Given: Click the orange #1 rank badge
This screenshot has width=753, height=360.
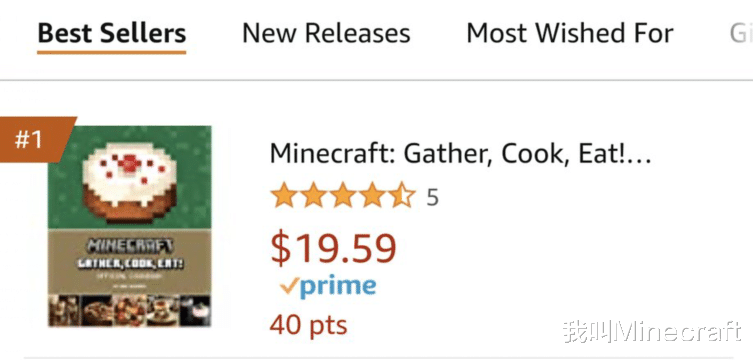Looking at the screenshot, I should click(35, 140).
